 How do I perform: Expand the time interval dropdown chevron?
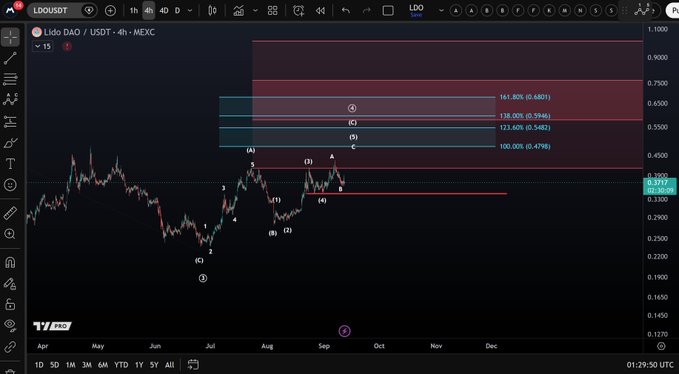190,11
